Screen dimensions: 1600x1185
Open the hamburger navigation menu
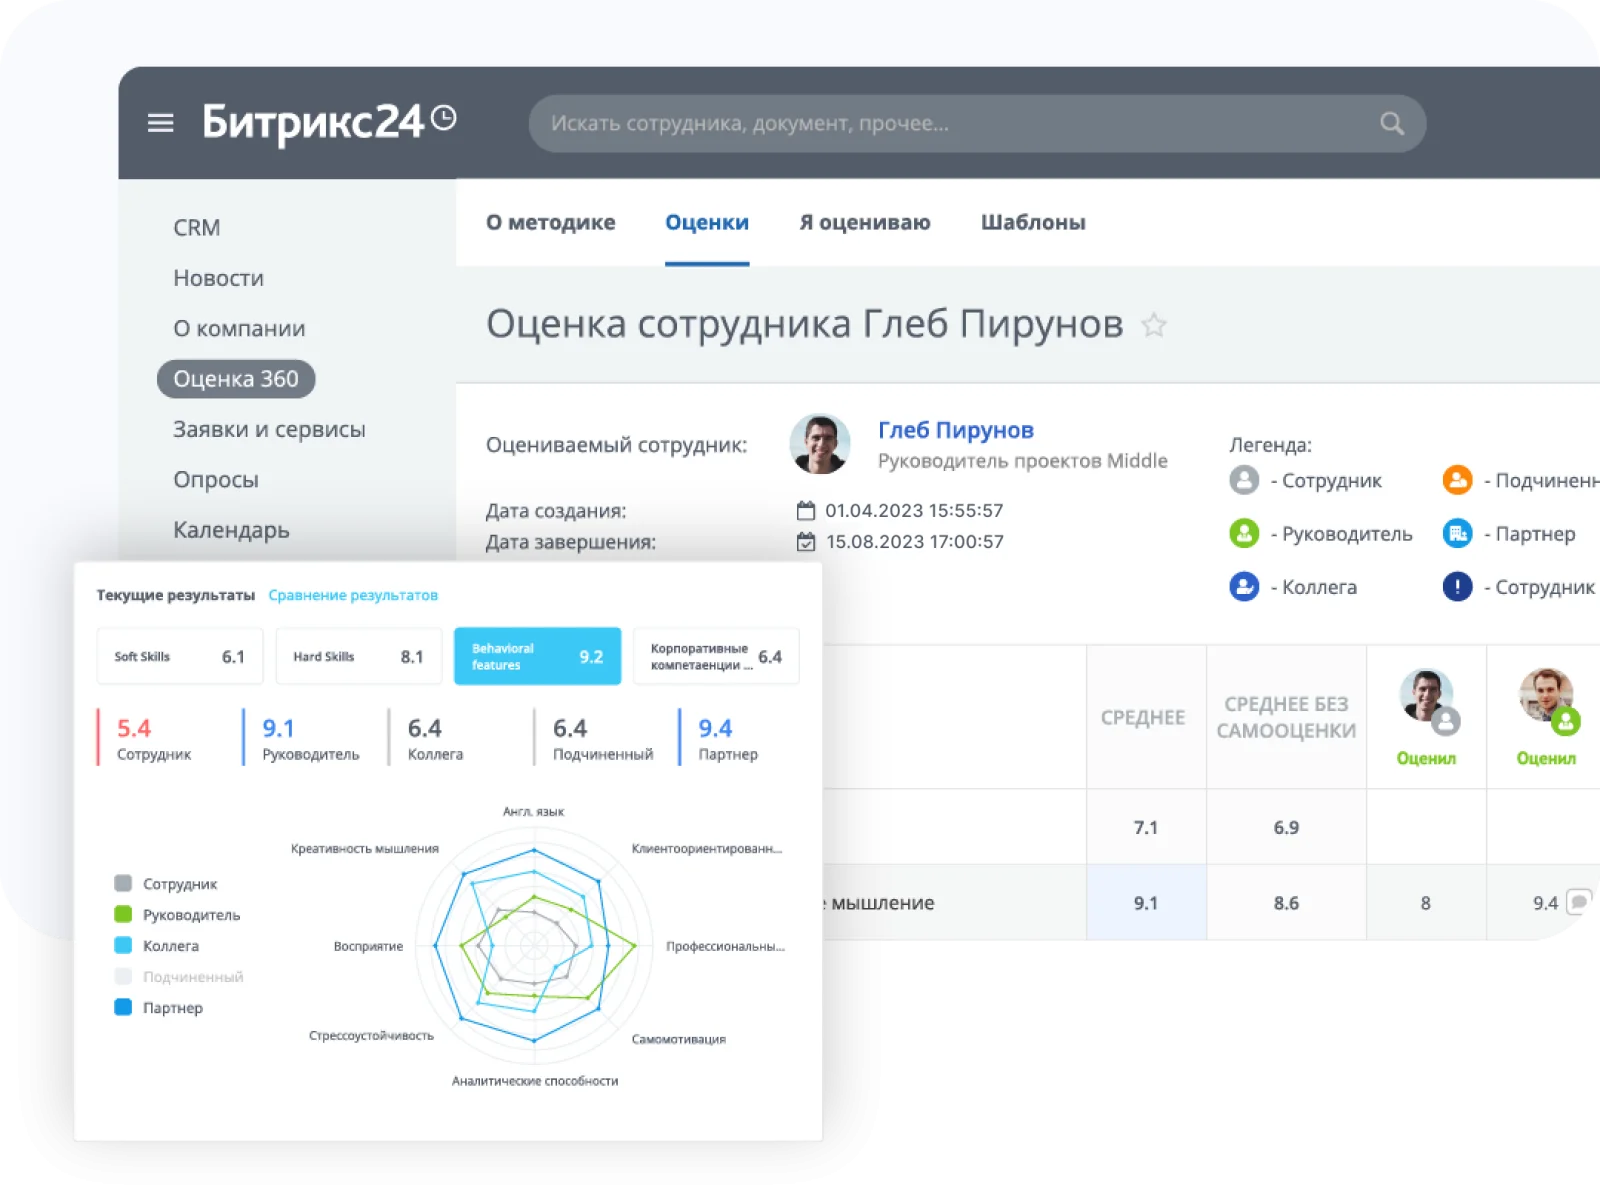click(x=160, y=122)
